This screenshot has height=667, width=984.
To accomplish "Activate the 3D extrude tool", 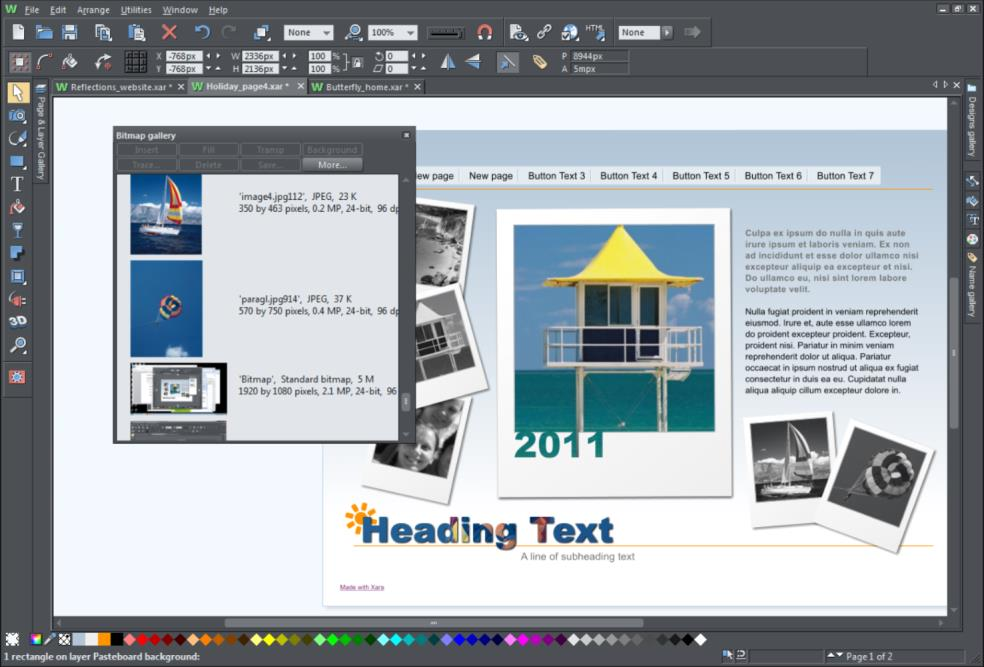I will pyautogui.click(x=17, y=321).
